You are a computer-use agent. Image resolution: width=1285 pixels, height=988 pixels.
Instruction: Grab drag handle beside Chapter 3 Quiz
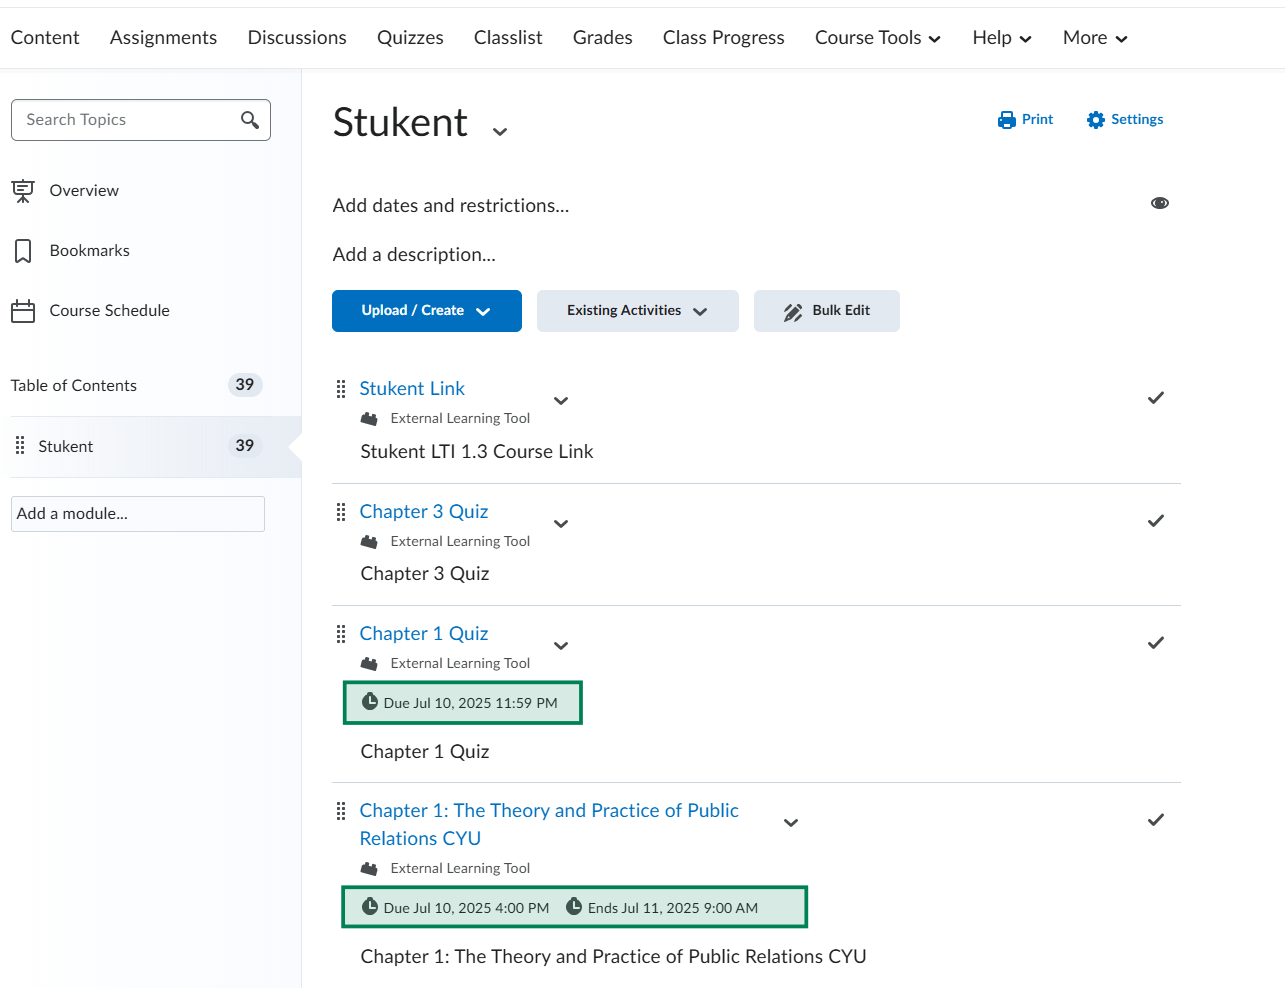tap(341, 512)
